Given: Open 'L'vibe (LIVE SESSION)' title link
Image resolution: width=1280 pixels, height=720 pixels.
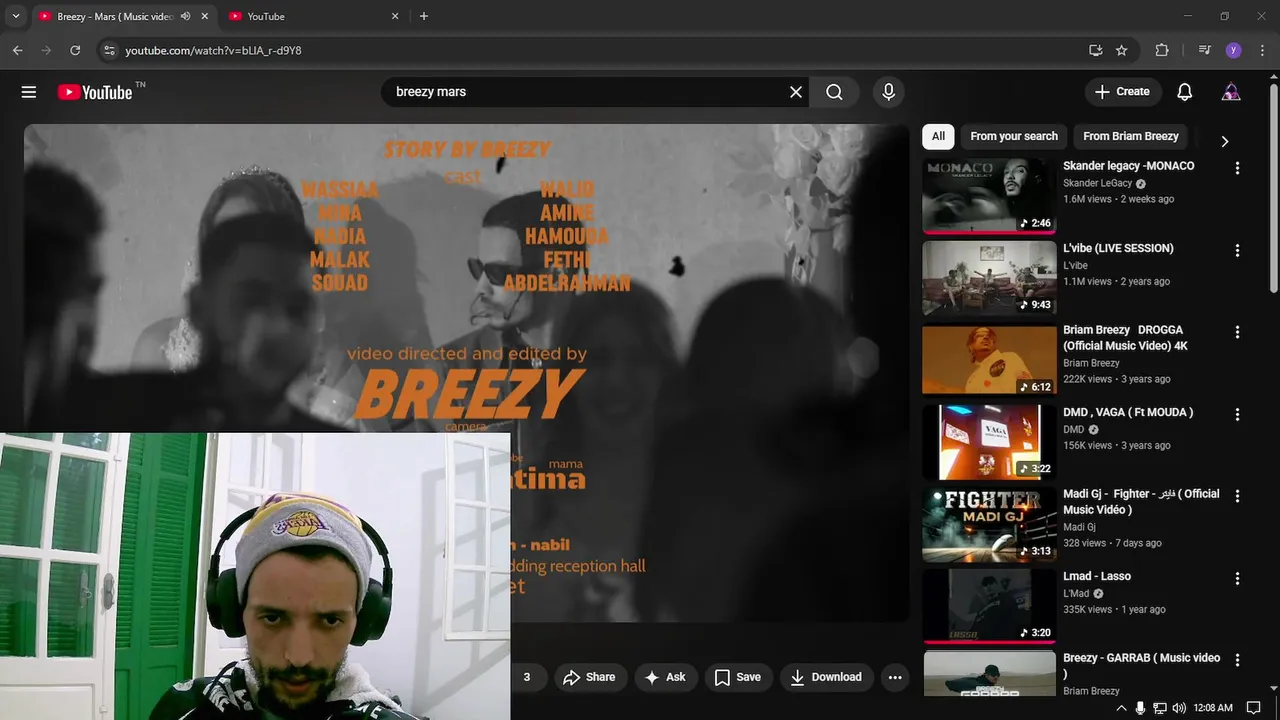Looking at the screenshot, I should (1118, 248).
